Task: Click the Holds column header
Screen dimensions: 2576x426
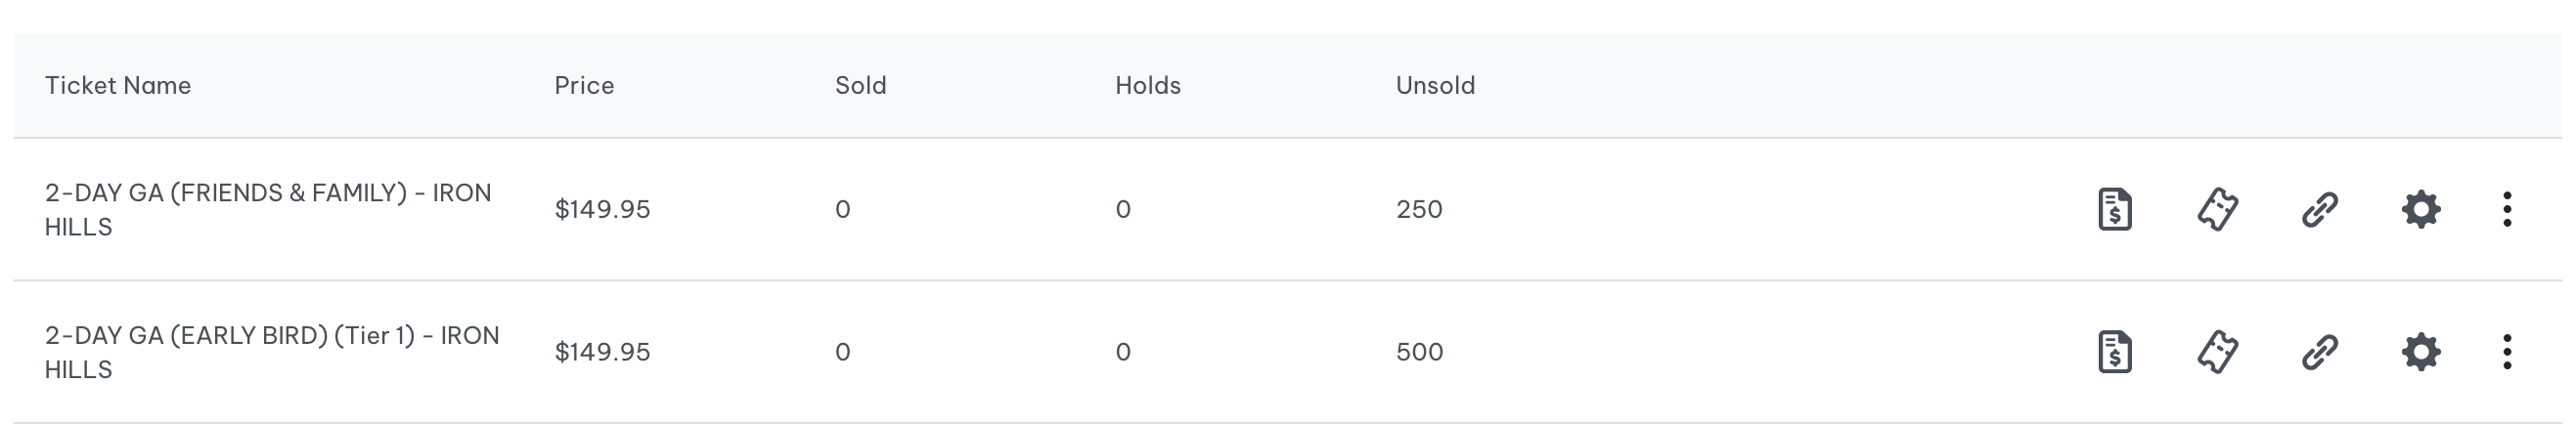Action: [1148, 86]
